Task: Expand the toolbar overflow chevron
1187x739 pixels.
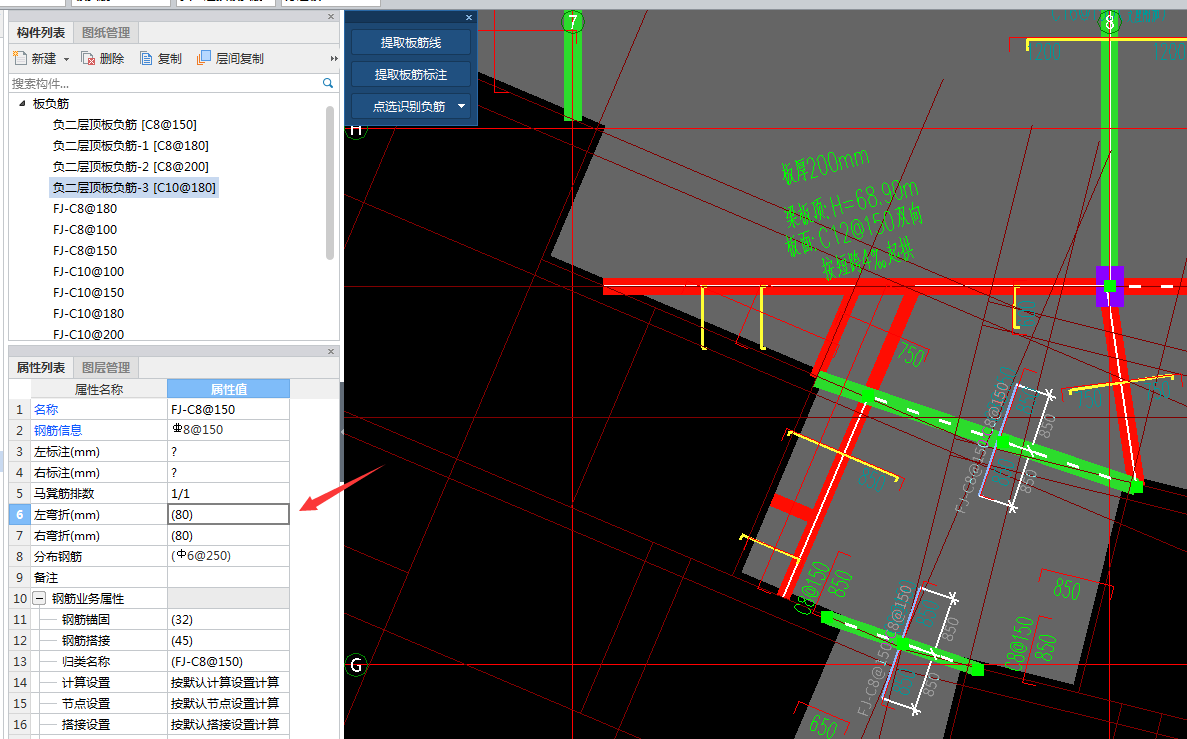Action: tap(334, 58)
